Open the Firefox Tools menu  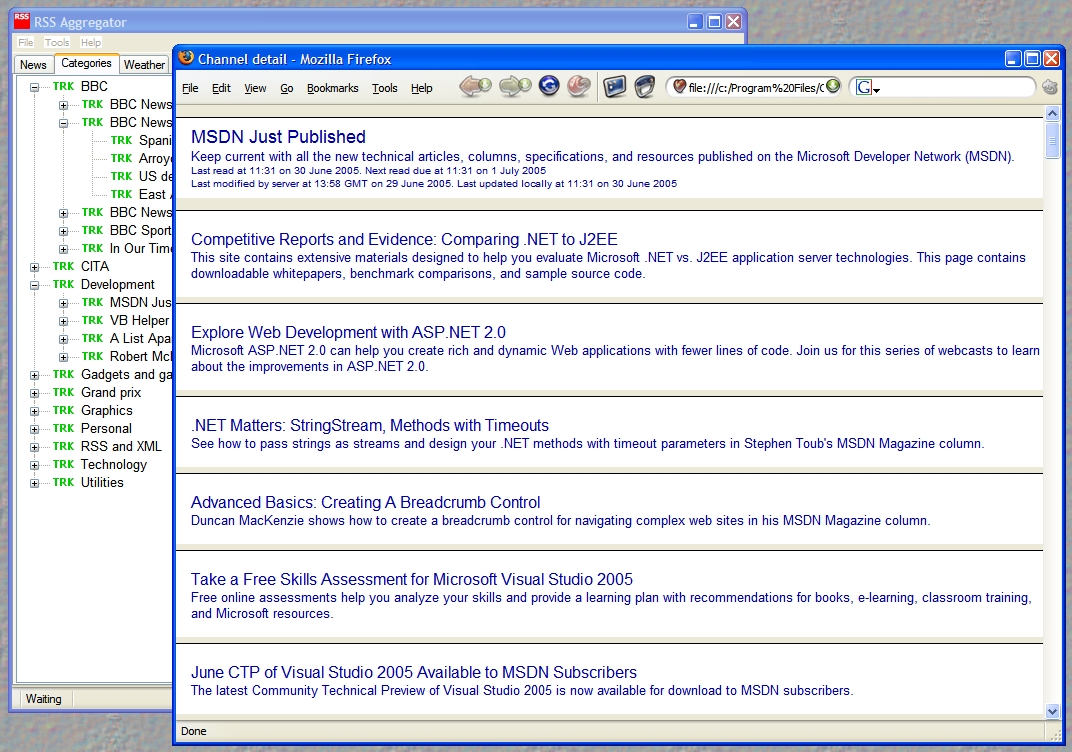pyautogui.click(x=384, y=88)
